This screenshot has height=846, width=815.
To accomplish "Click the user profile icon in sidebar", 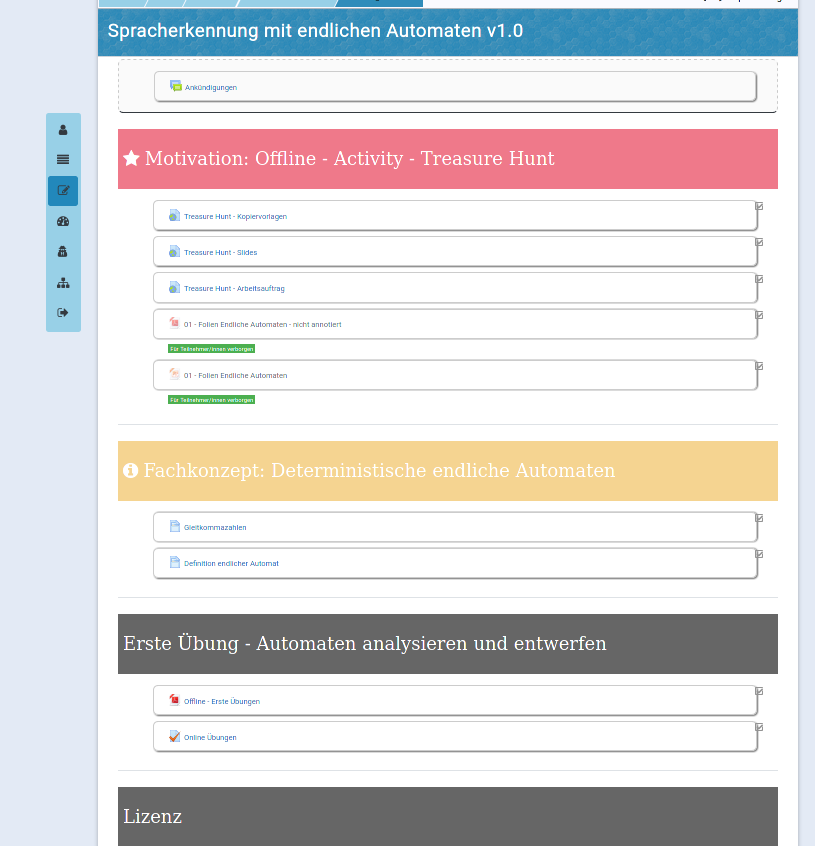I will [63, 130].
